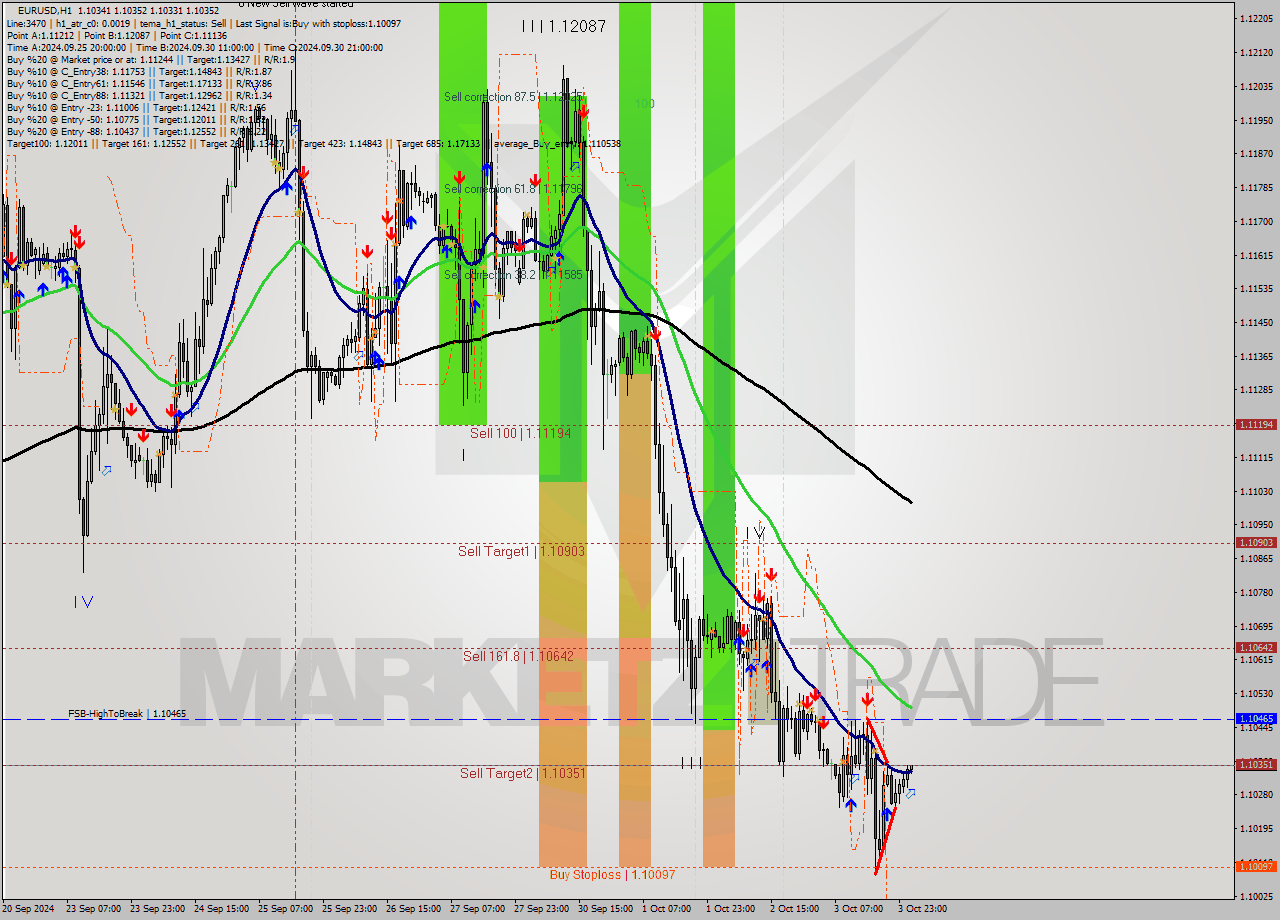Select the 'Sell Target2 | 1.10351' label
The height and width of the screenshot is (920, 1280).
pos(523,773)
